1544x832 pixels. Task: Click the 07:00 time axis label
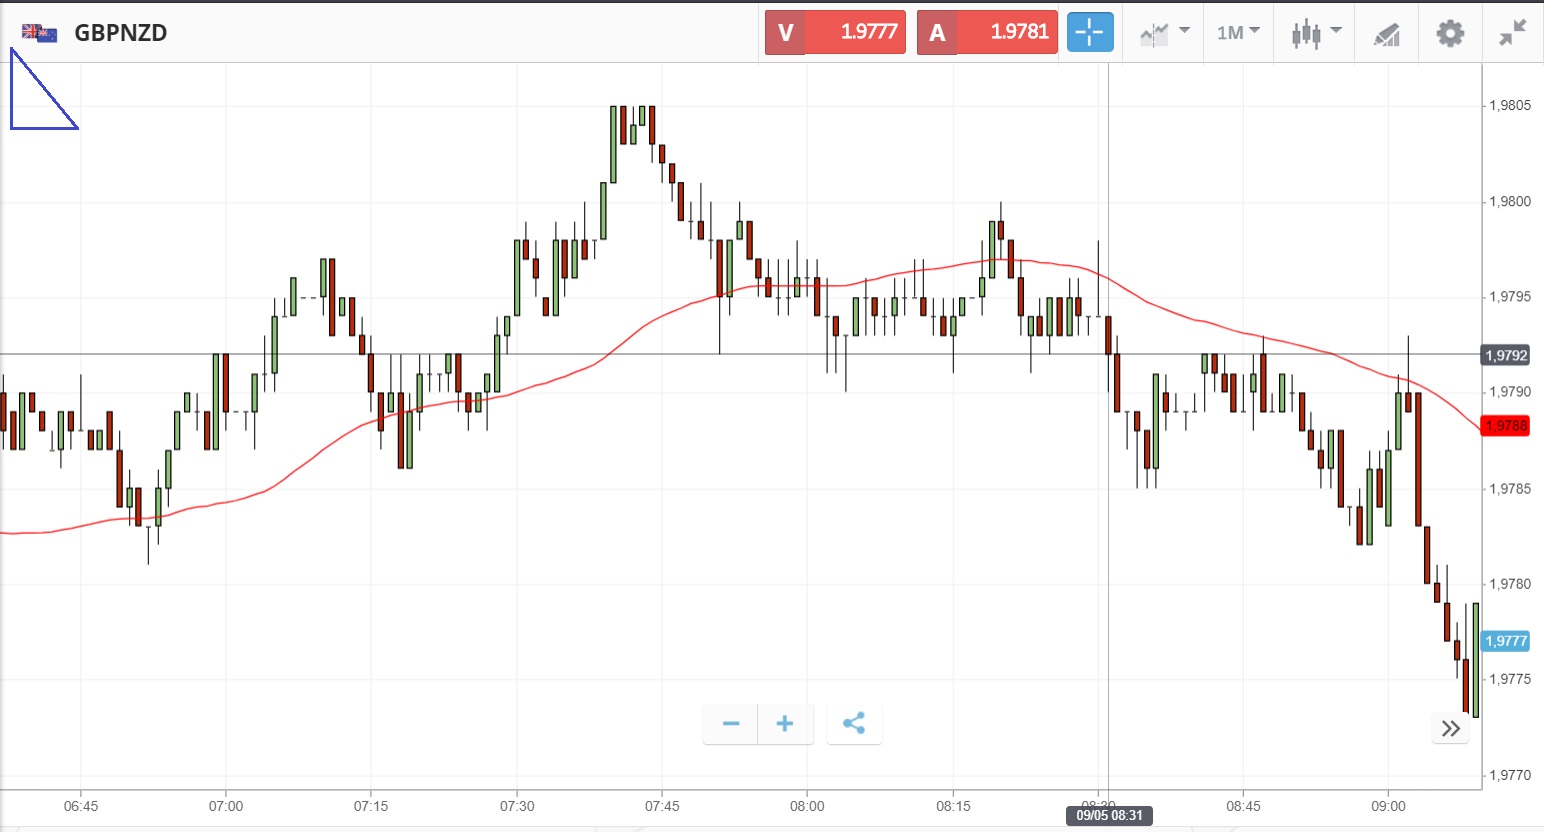point(226,806)
